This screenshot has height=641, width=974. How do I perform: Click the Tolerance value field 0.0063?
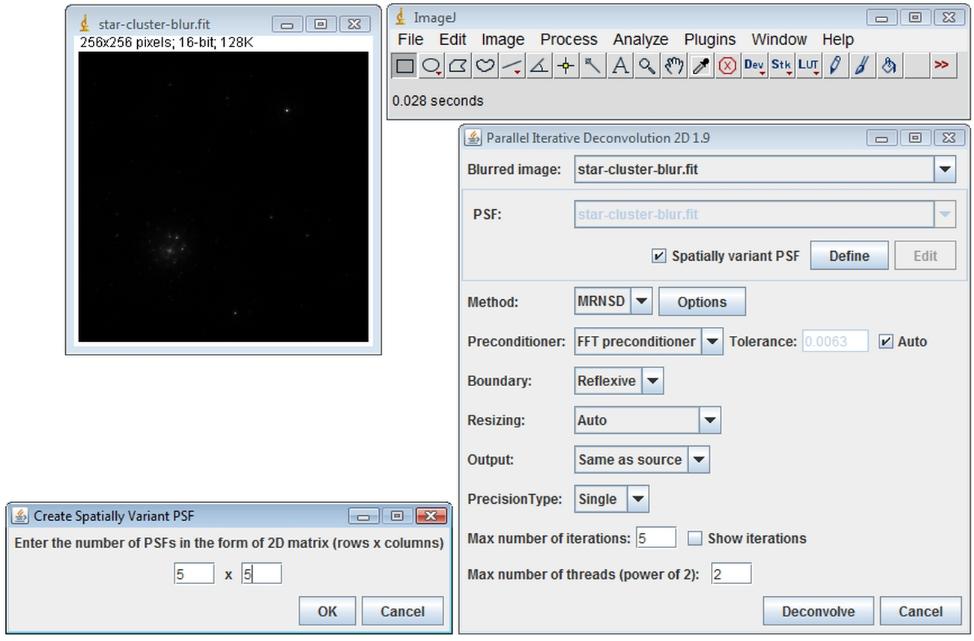pos(835,341)
